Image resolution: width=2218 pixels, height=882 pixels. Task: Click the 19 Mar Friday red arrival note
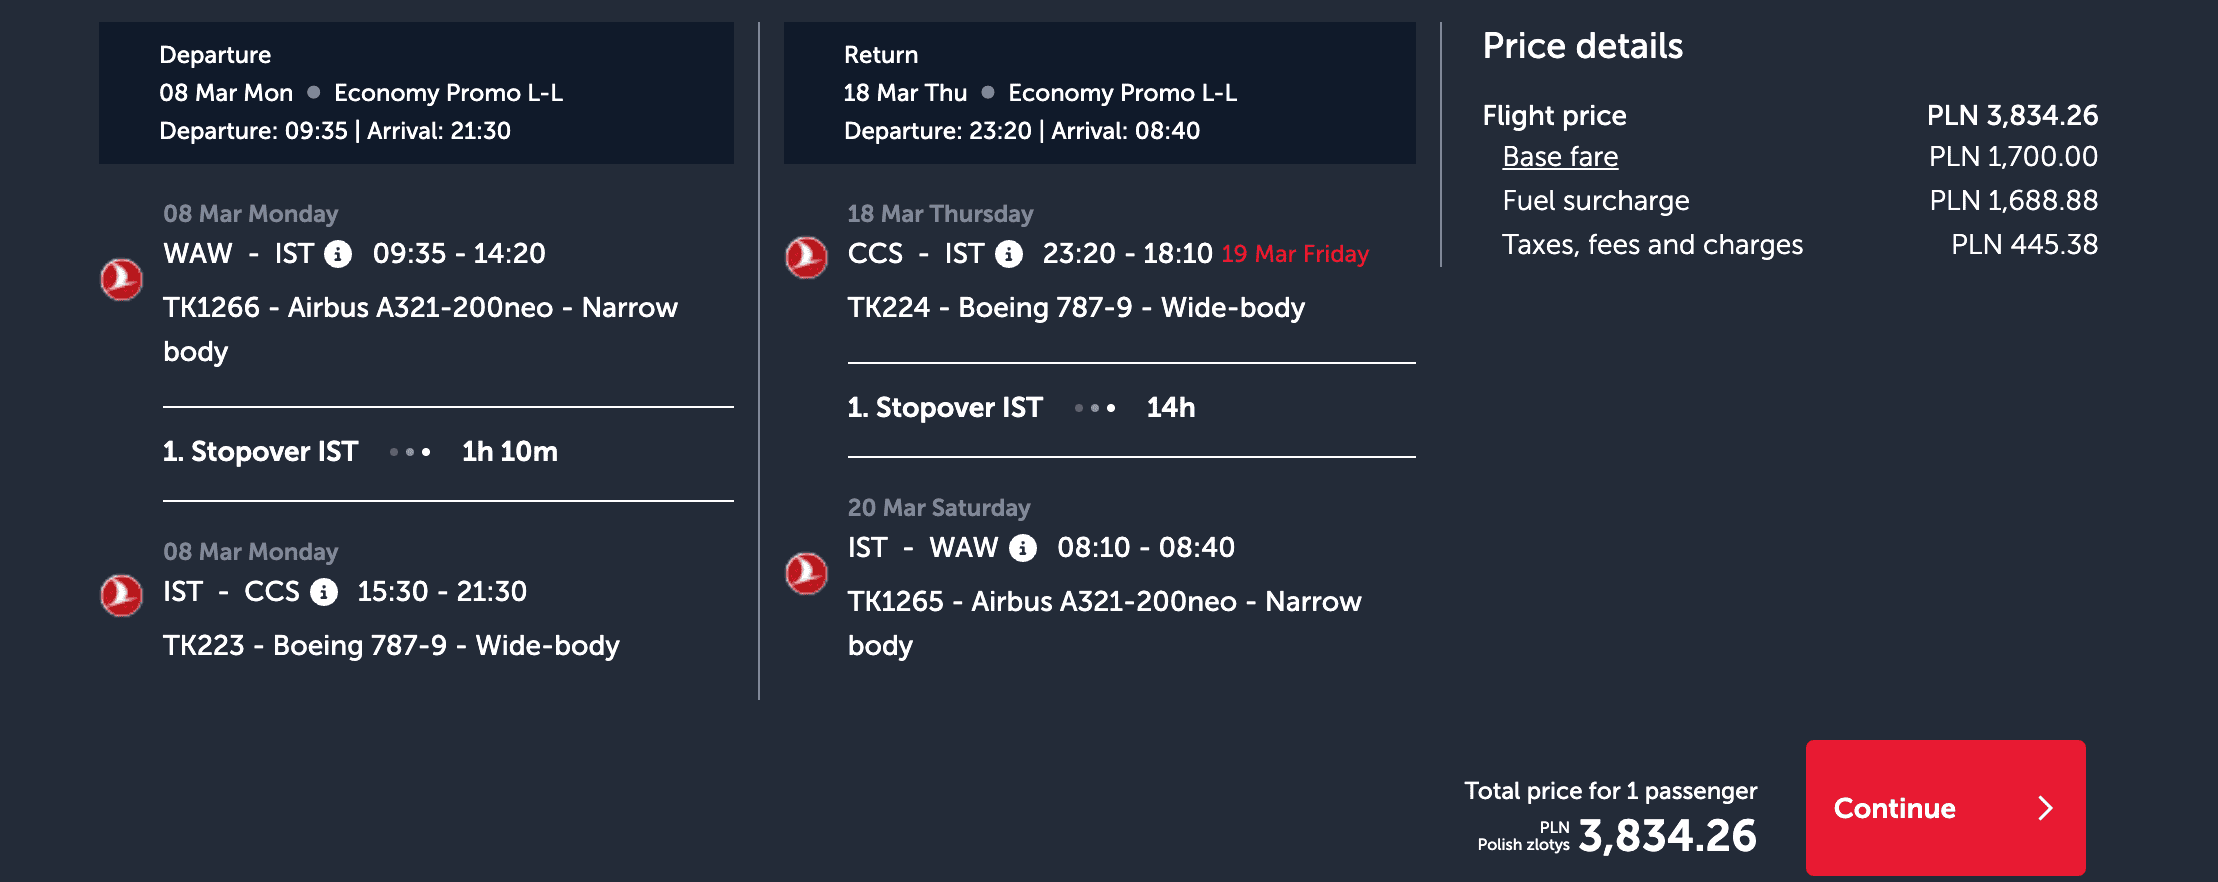[x=1295, y=254]
